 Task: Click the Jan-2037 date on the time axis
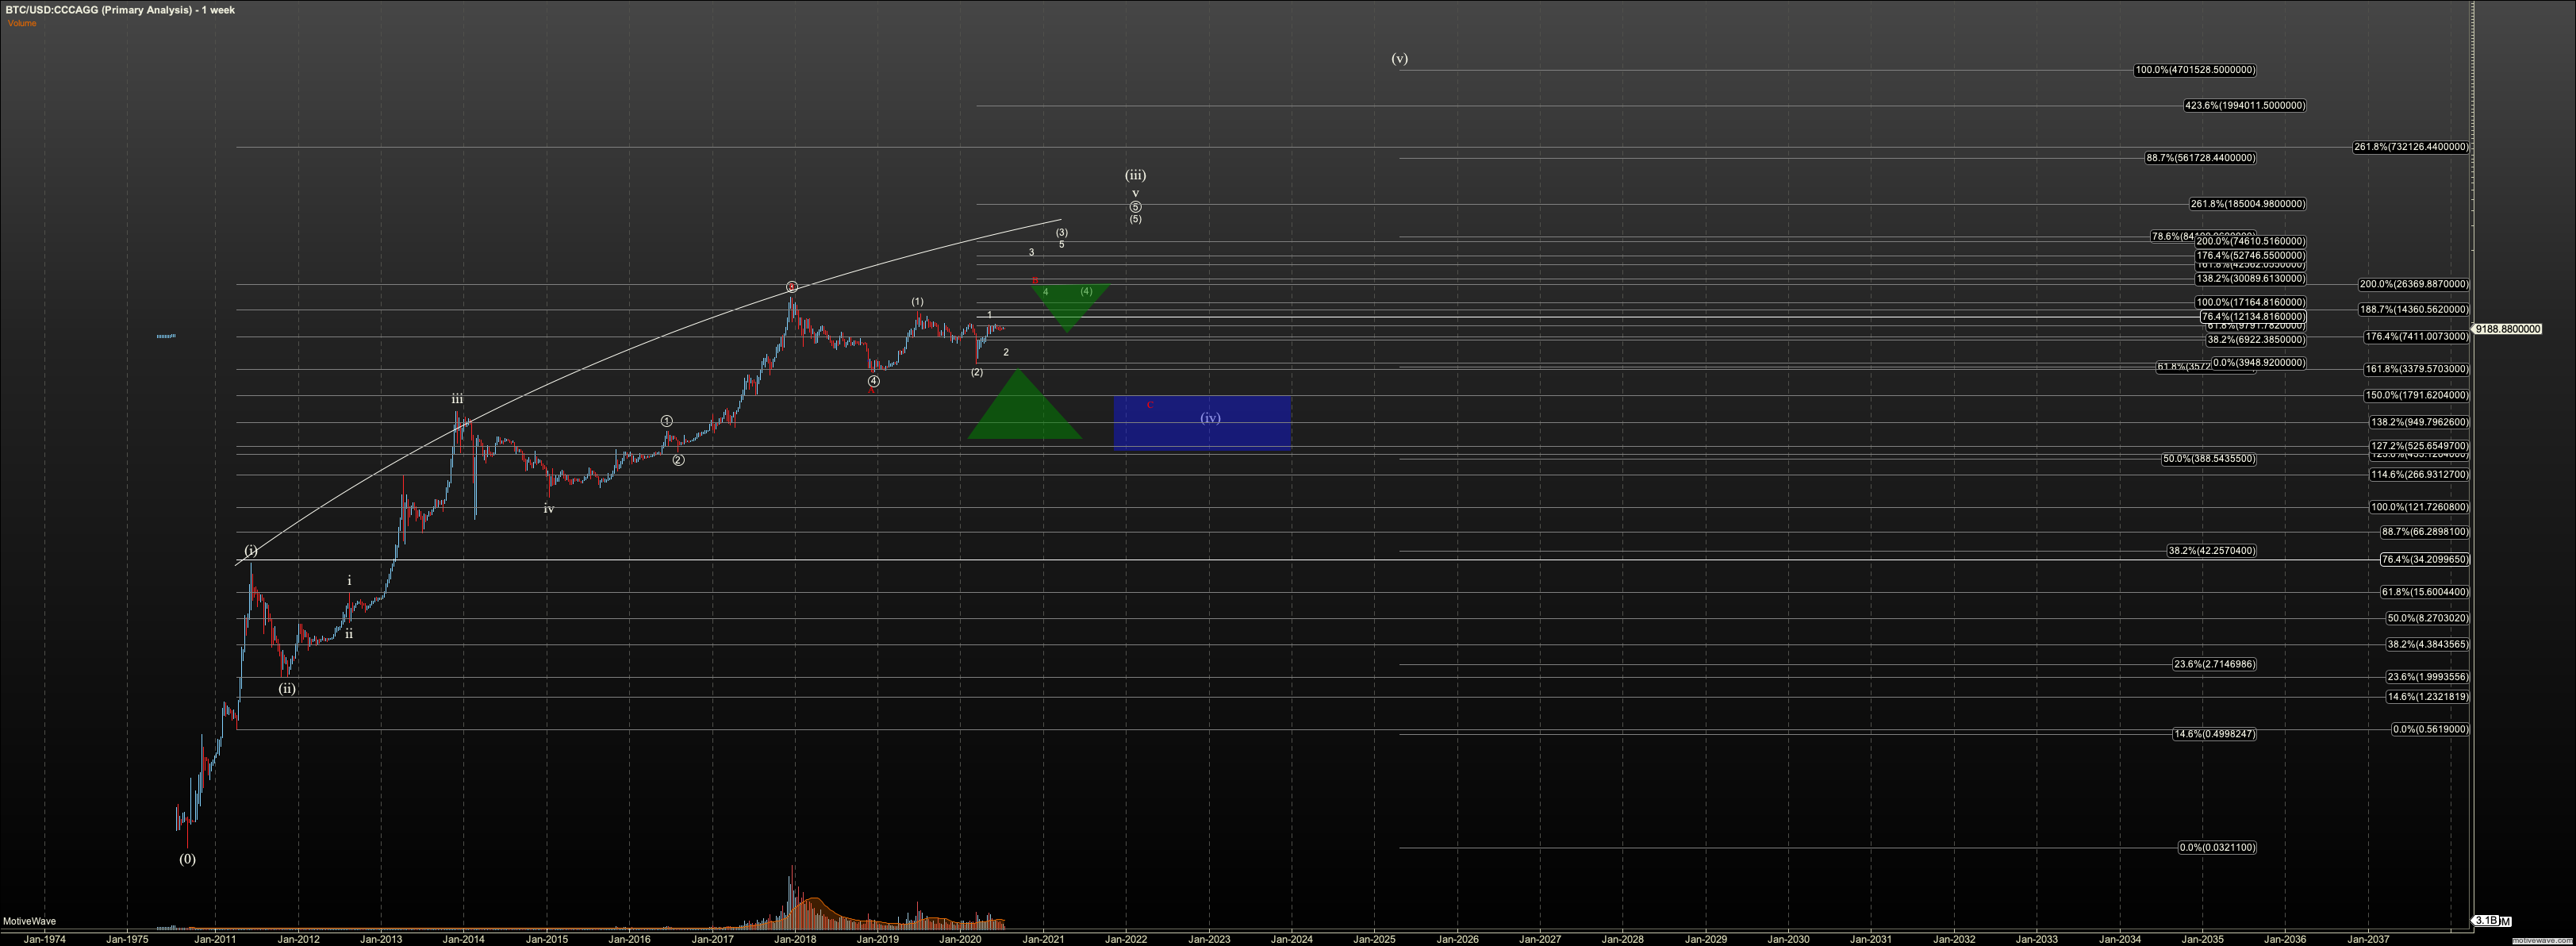2368,939
